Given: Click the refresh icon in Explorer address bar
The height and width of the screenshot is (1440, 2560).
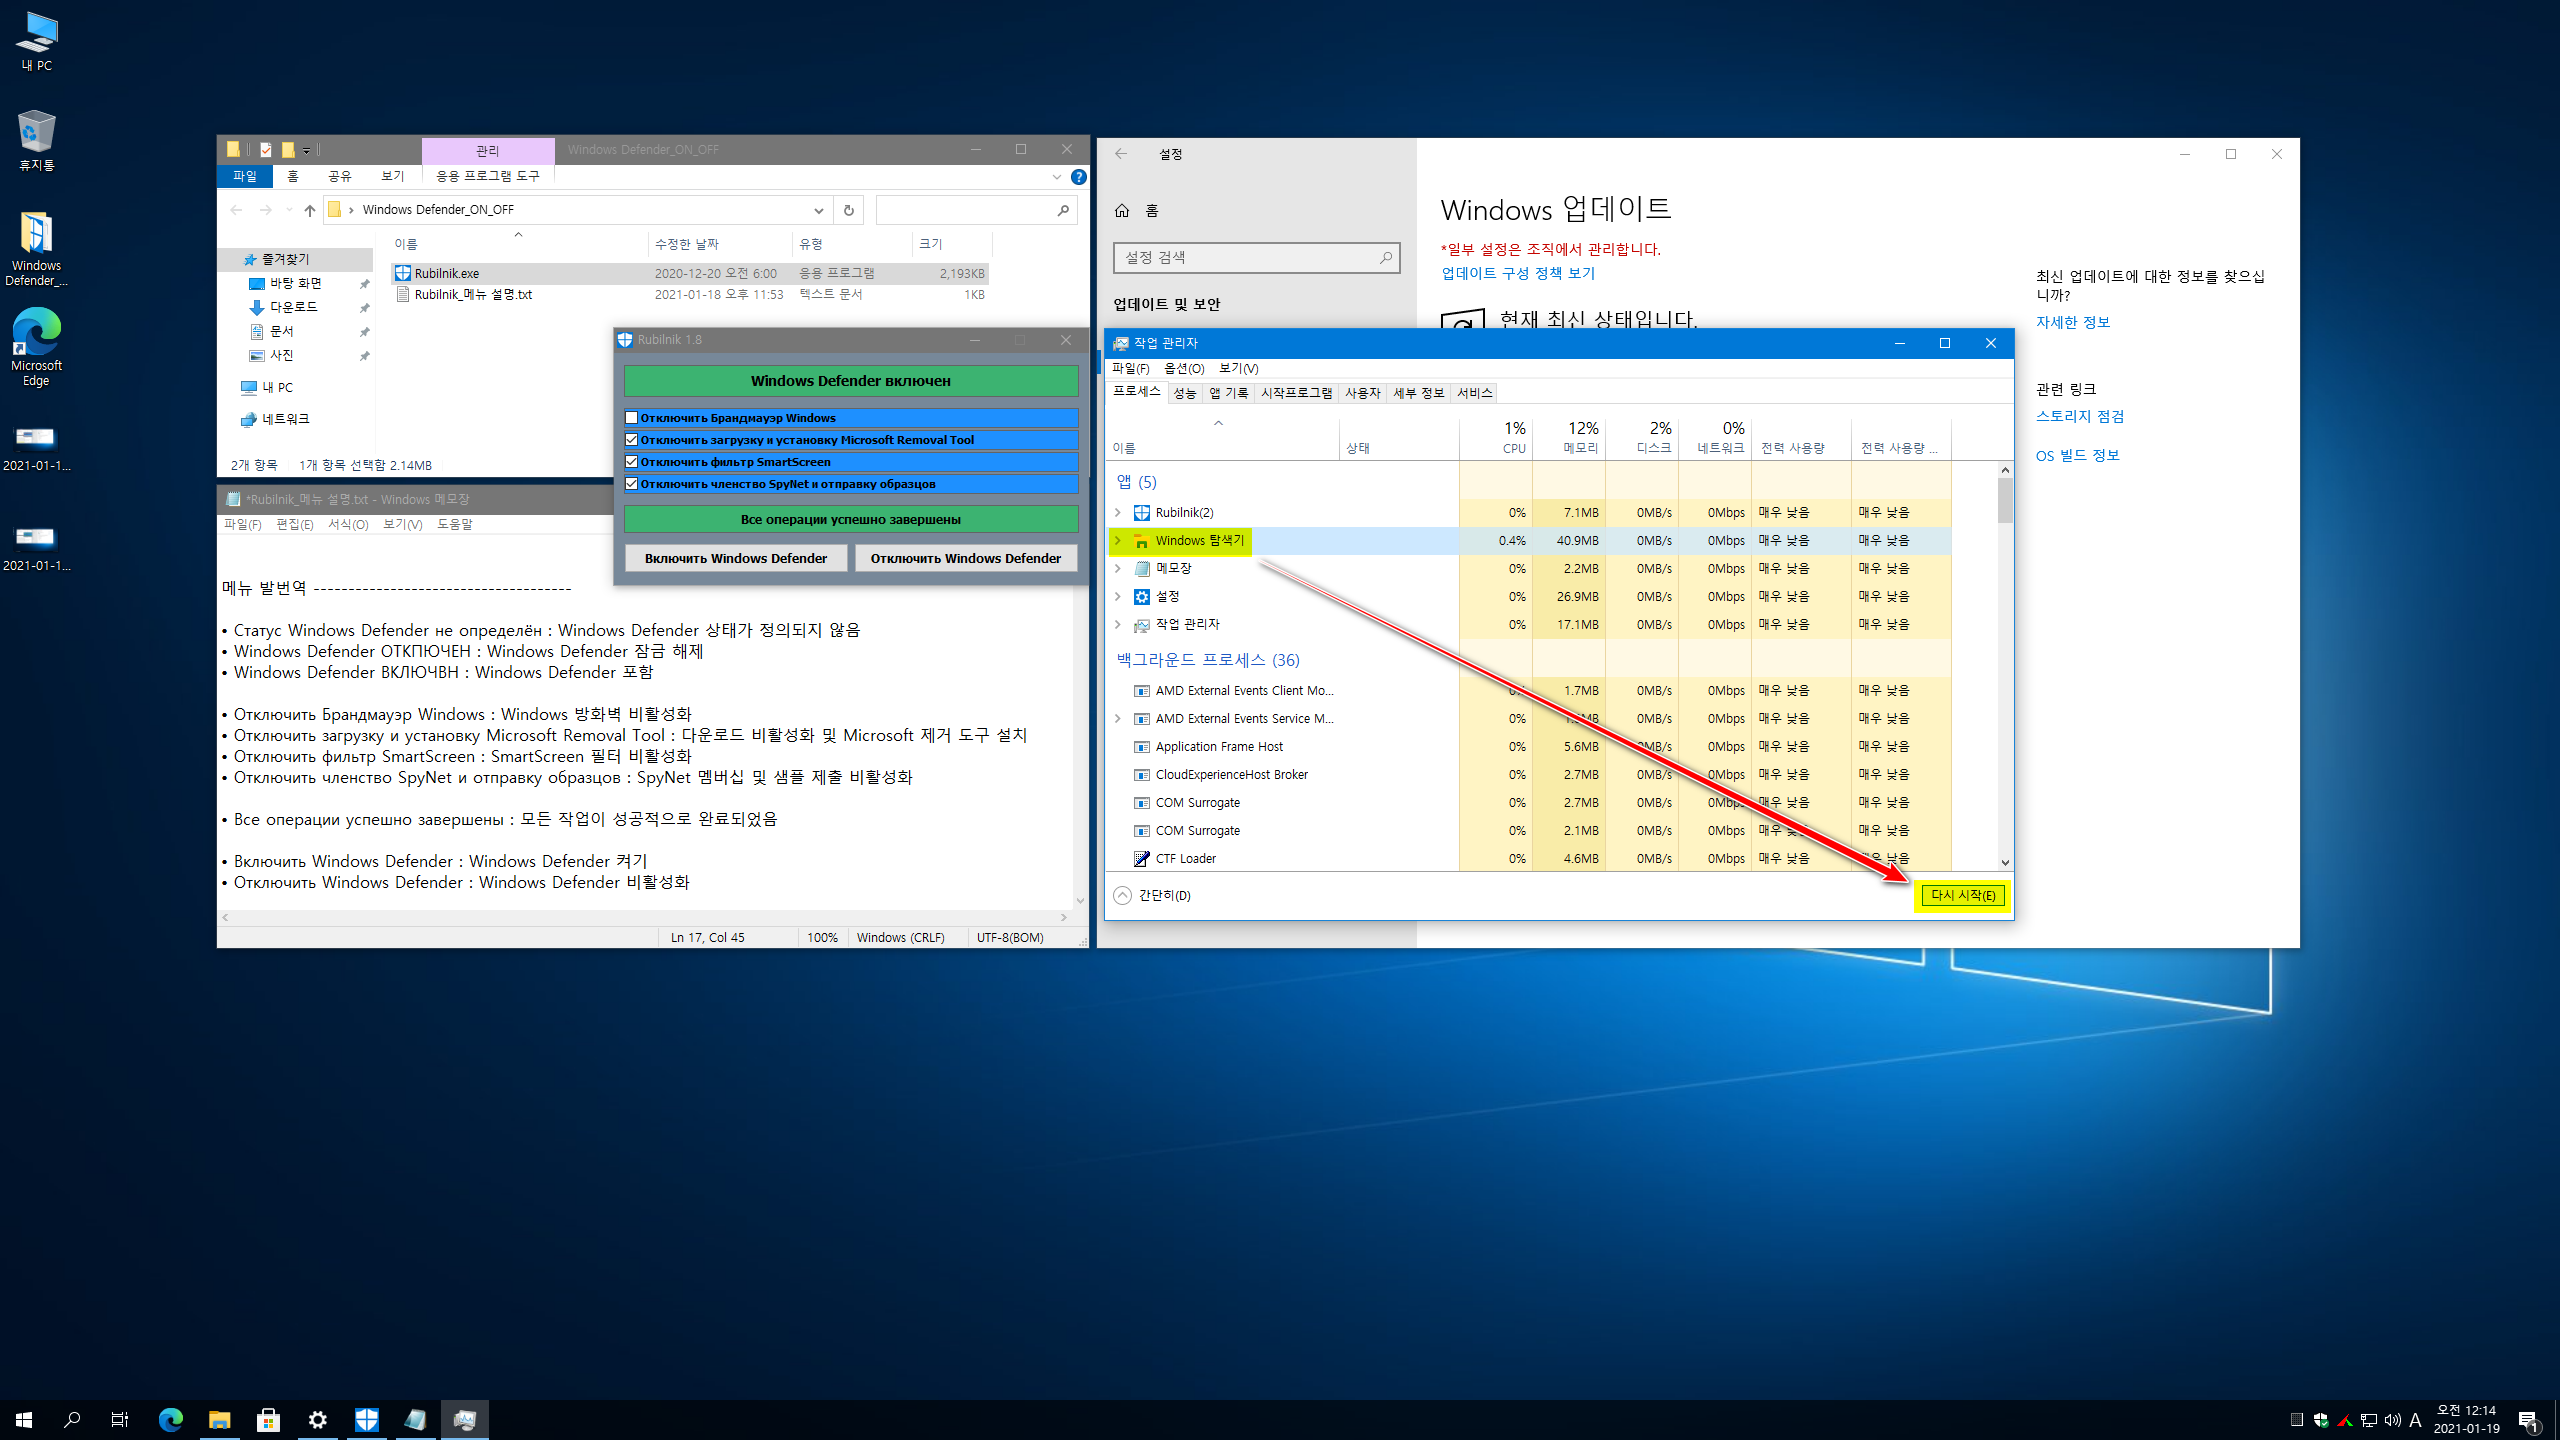Looking at the screenshot, I should (848, 210).
